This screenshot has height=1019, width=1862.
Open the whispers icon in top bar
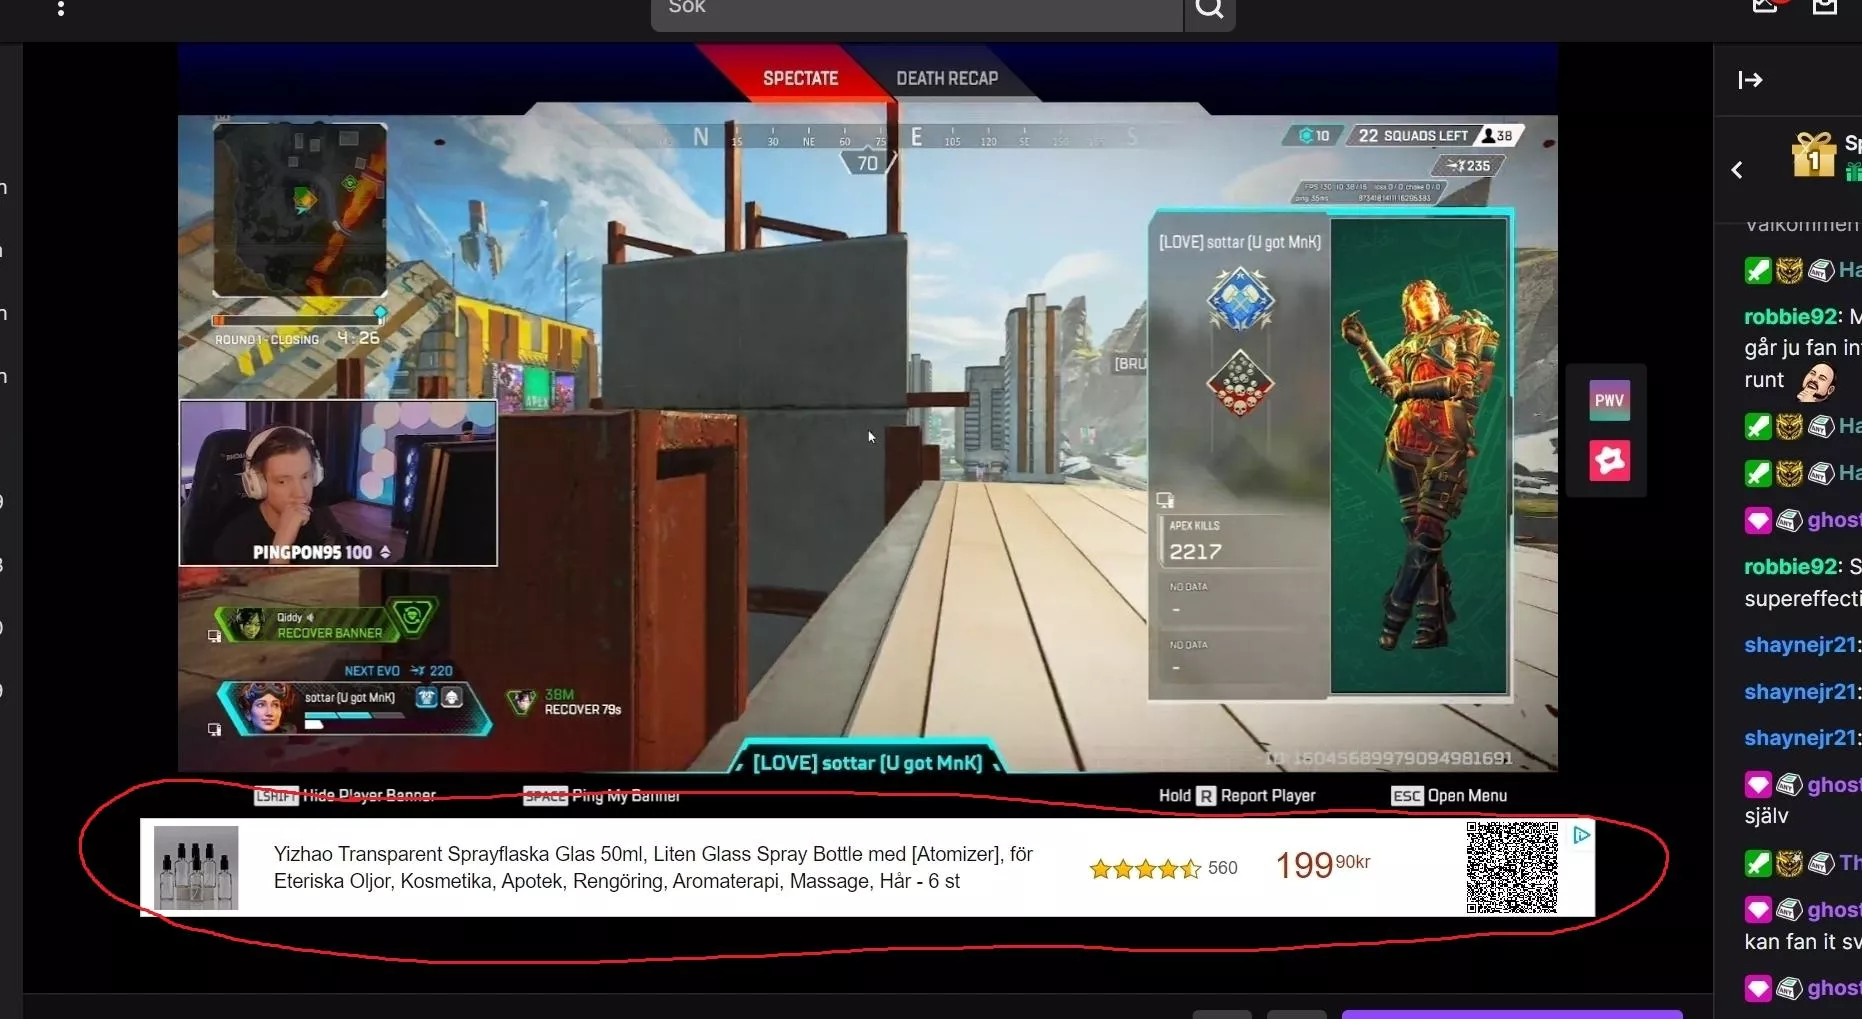point(1766,6)
